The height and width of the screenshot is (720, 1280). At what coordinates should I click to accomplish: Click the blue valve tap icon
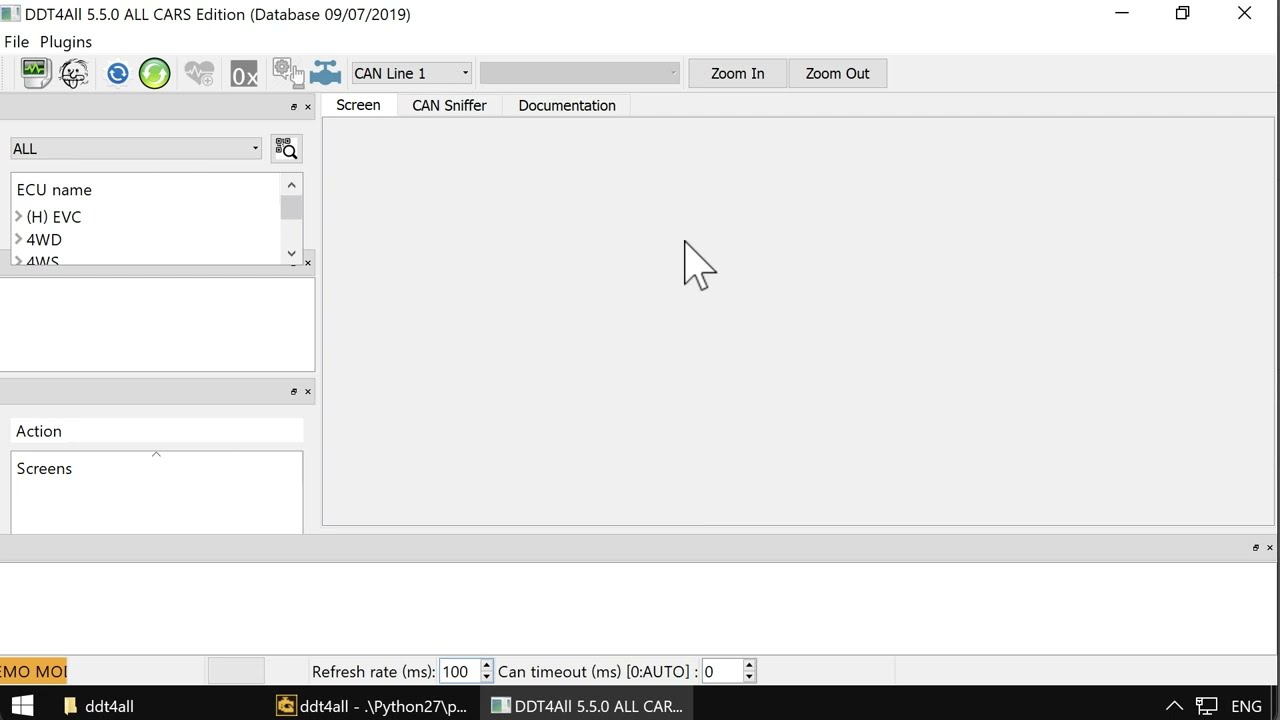click(x=325, y=73)
